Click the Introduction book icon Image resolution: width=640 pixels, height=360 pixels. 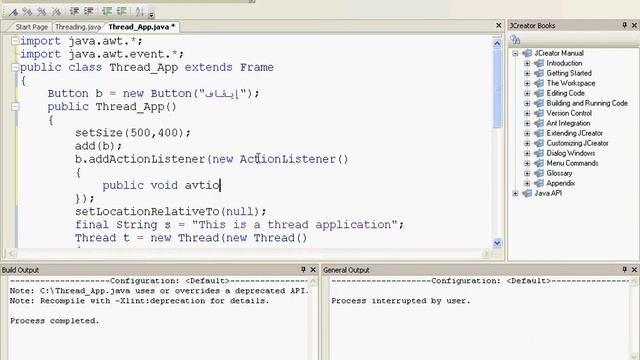click(539, 63)
